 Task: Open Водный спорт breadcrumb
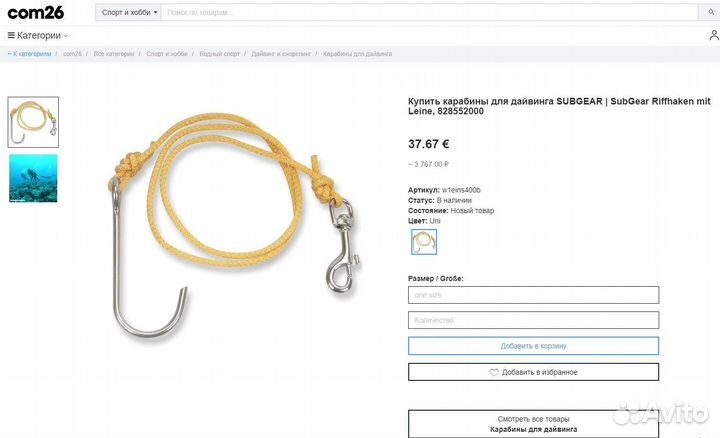click(219, 54)
